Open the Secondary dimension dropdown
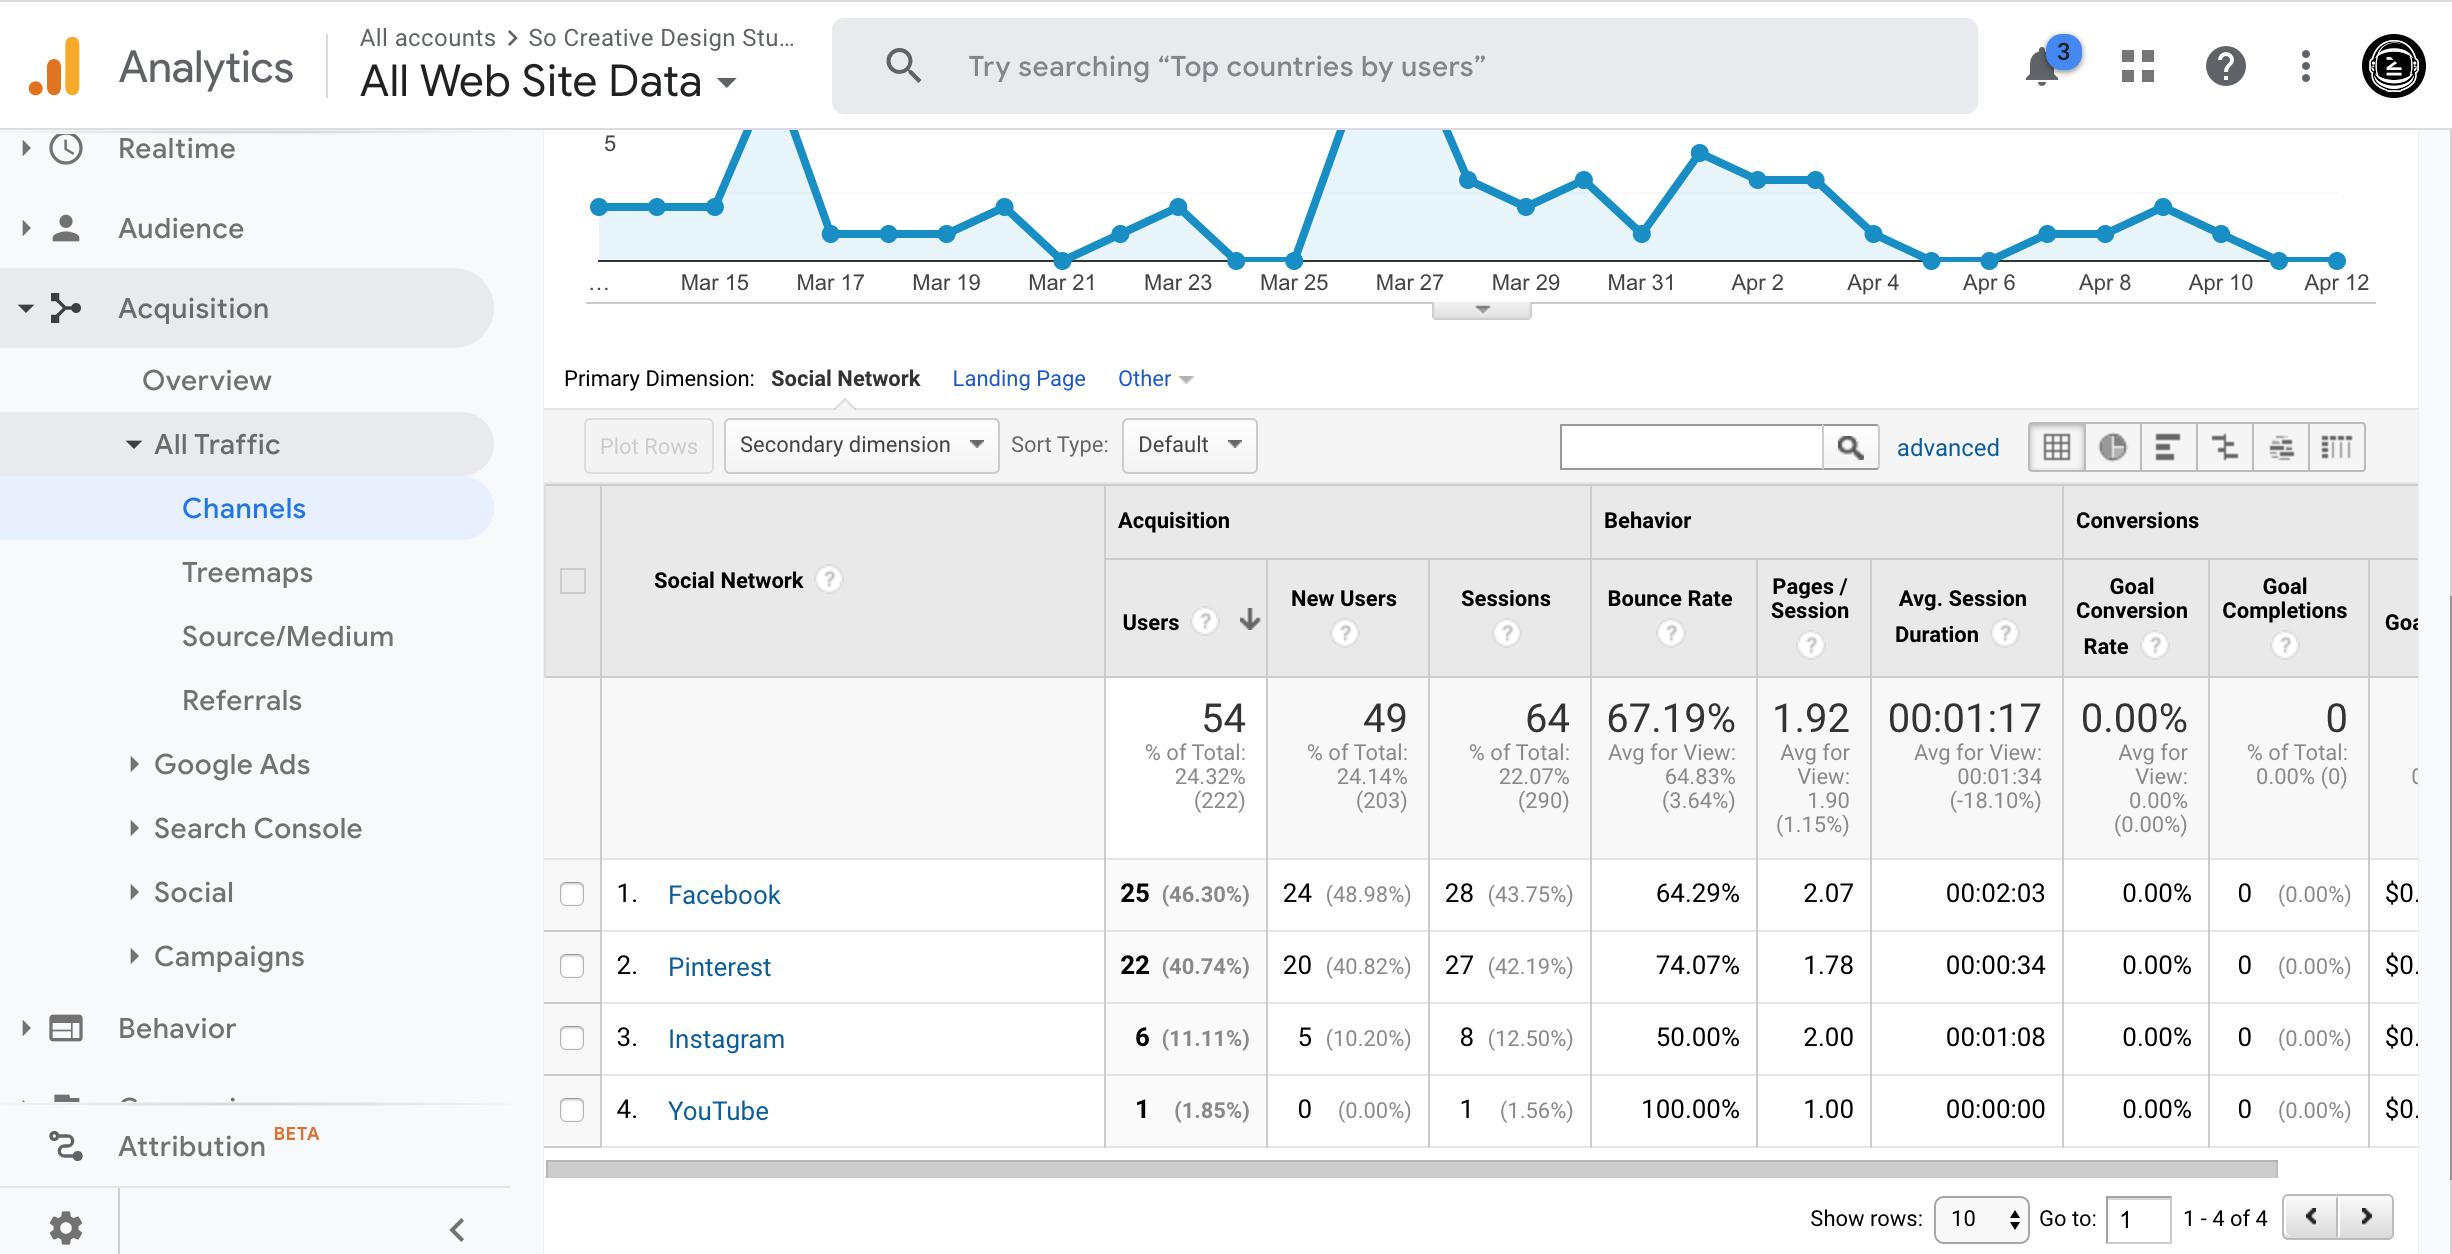This screenshot has width=2452, height=1254. [x=857, y=445]
